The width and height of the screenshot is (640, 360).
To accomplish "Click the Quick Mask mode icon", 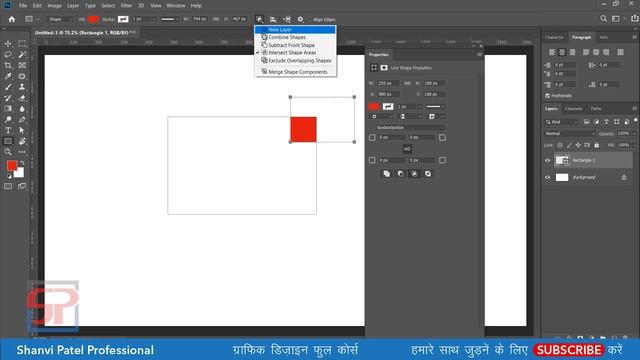I will (x=8, y=186).
